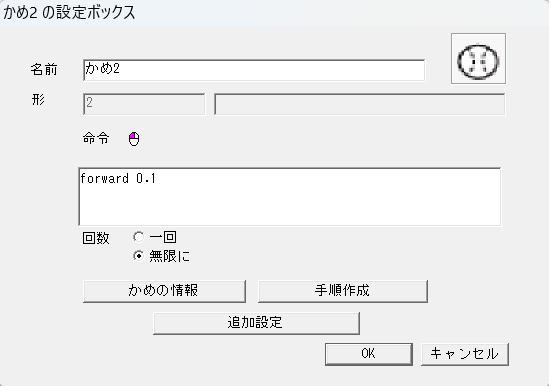
Task: Click the 命令 label
Action: pos(96,138)
